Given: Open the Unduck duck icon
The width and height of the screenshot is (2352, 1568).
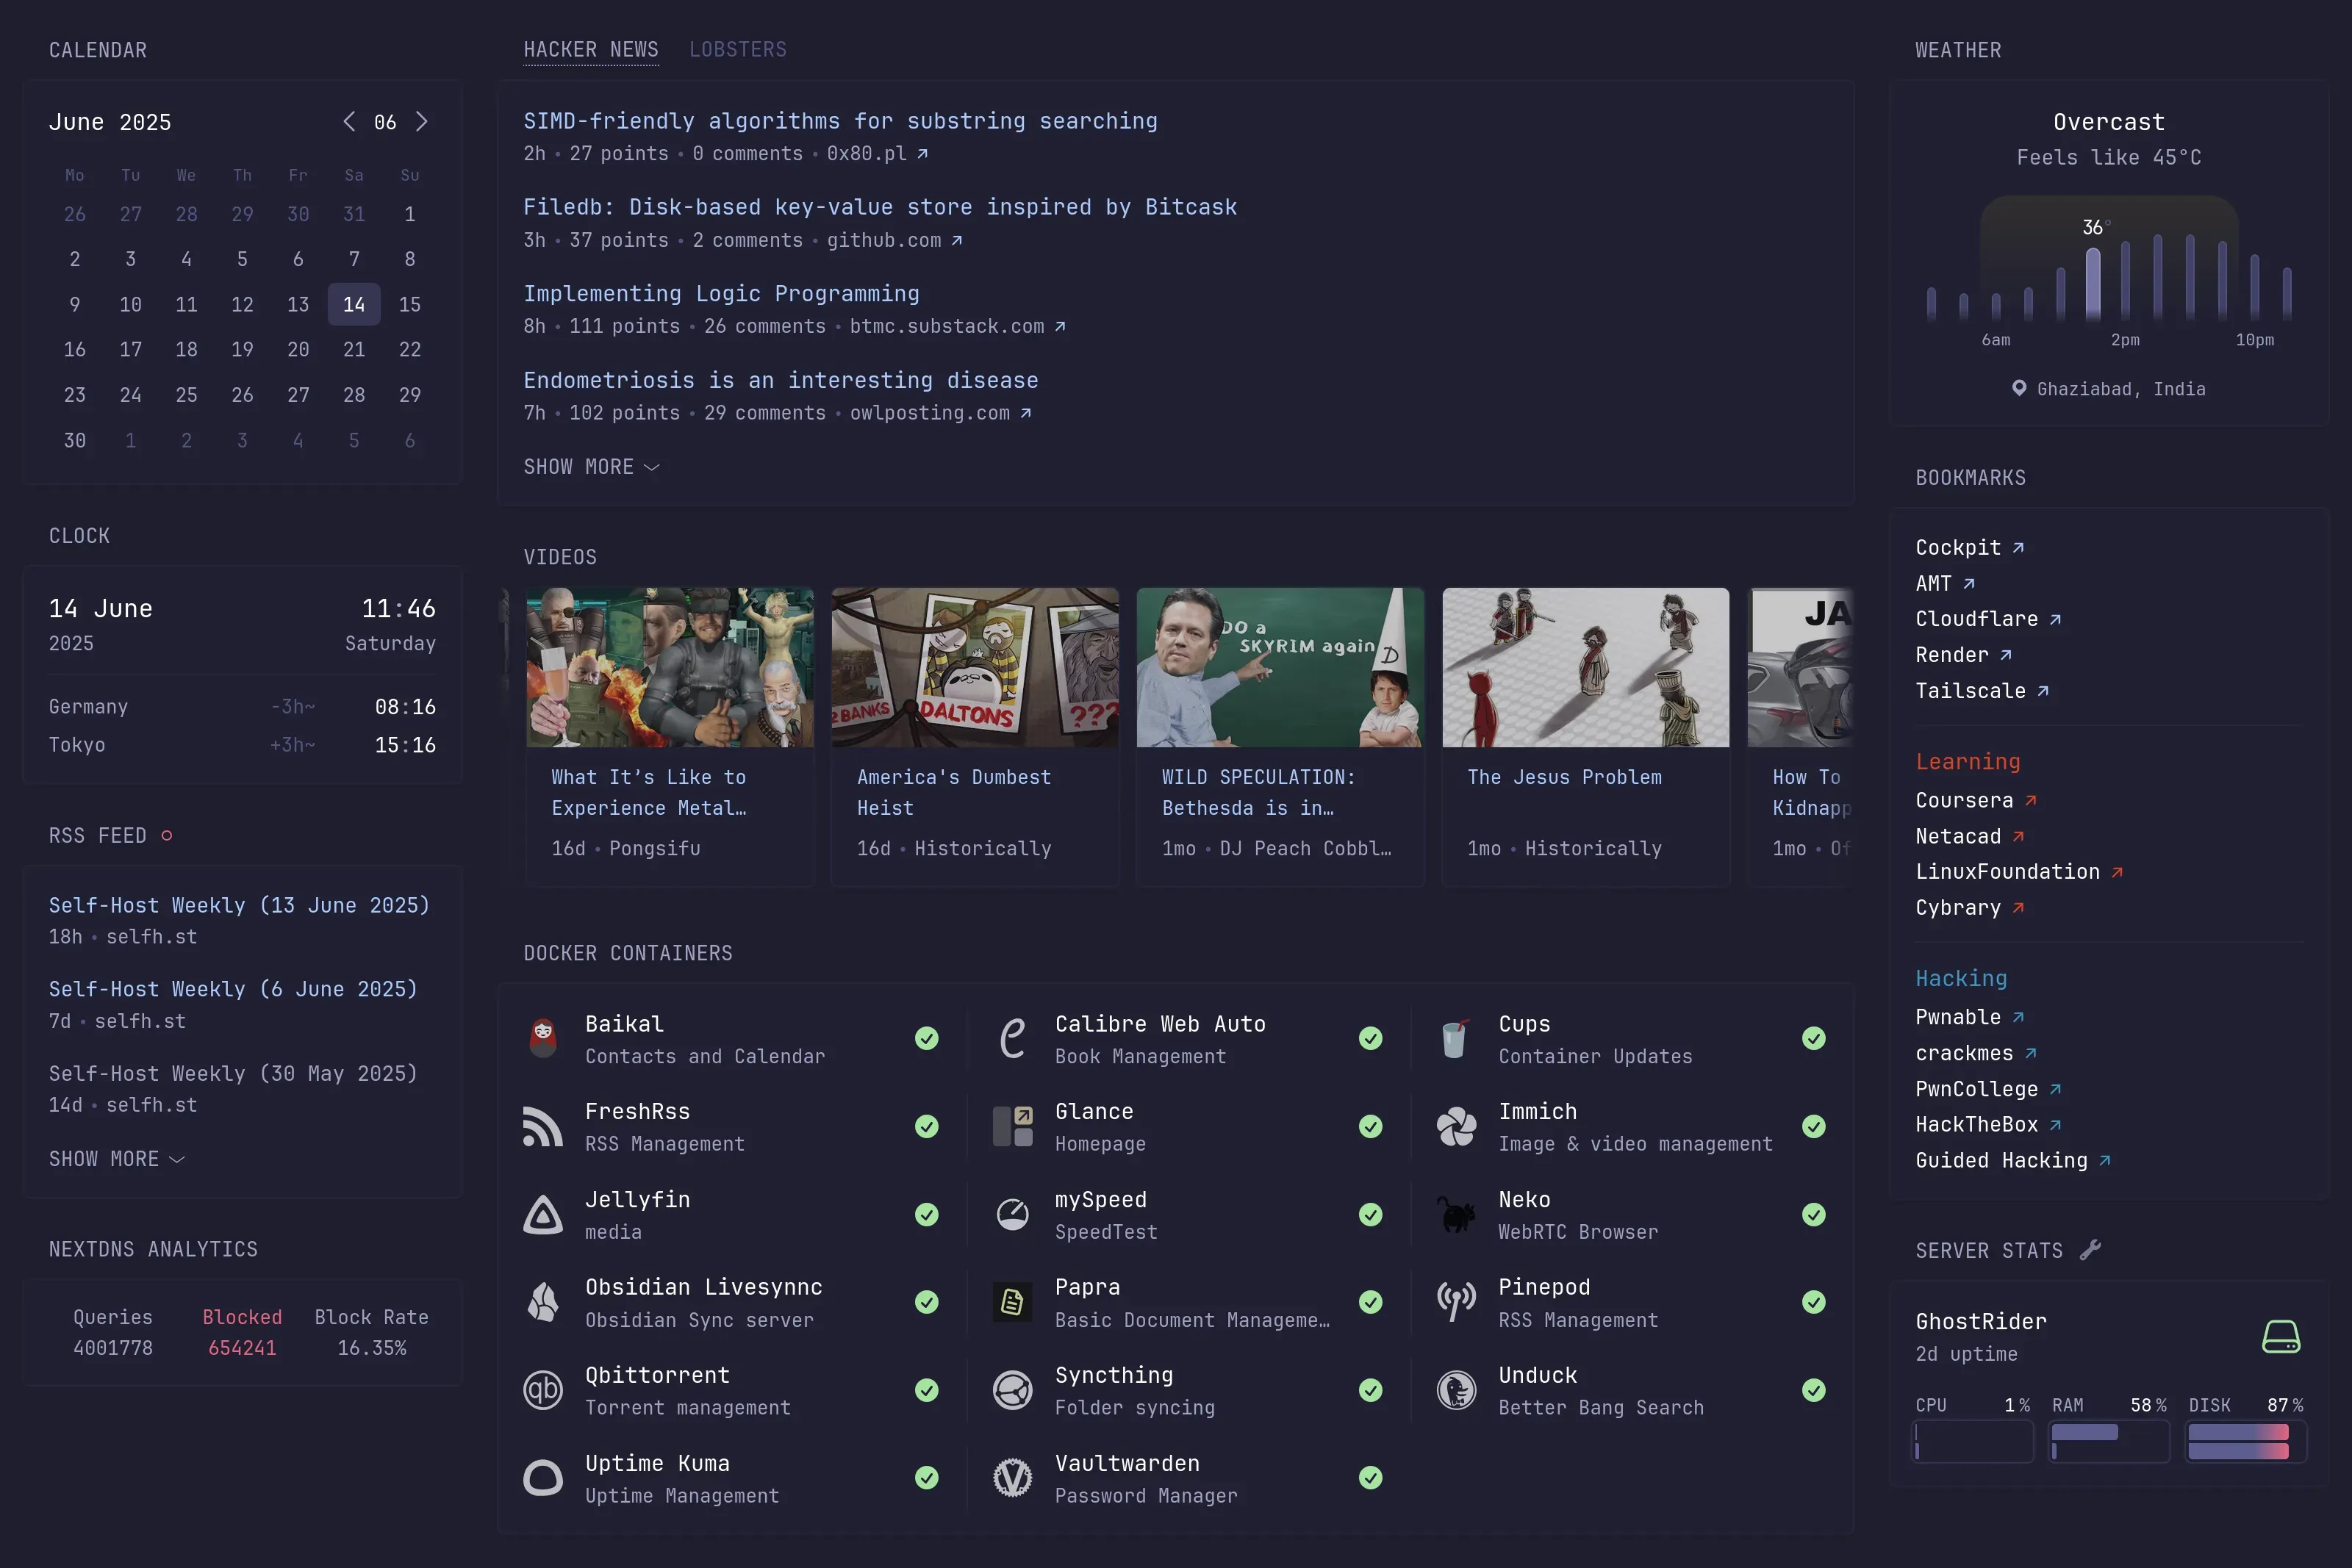Looking at the screenshot, I should pos(1456,1390).
